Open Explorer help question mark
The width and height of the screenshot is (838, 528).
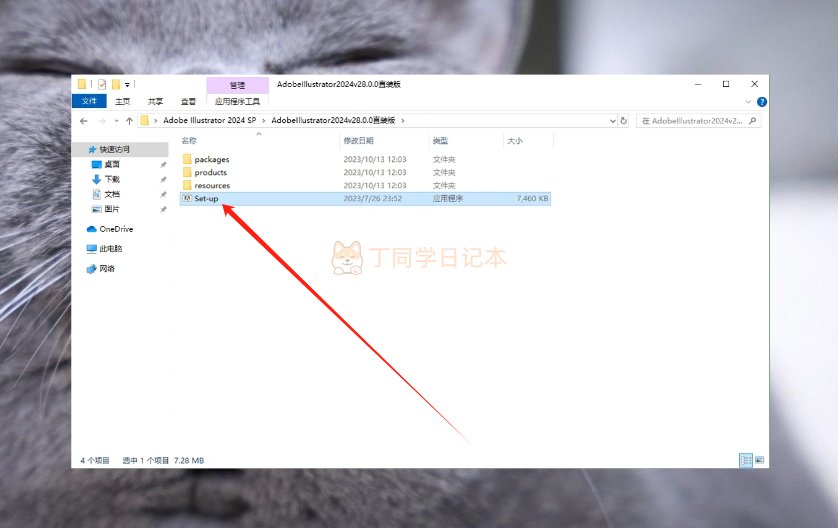coord(762,102)
